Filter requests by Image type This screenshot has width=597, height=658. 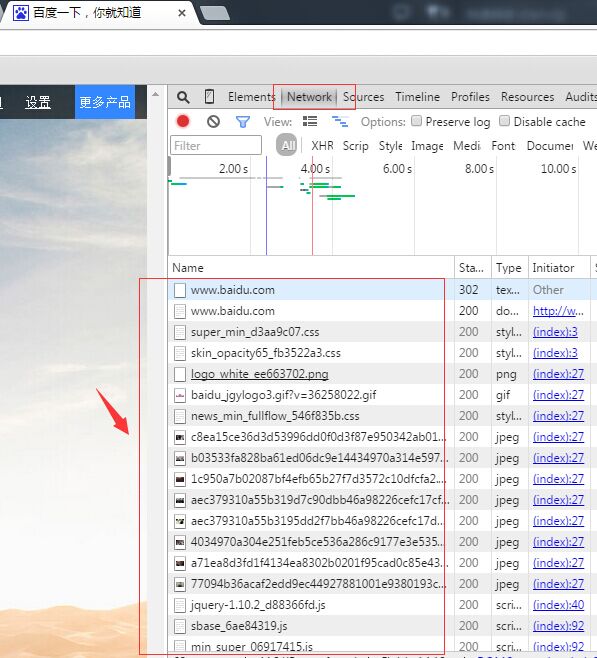(427, 146)
